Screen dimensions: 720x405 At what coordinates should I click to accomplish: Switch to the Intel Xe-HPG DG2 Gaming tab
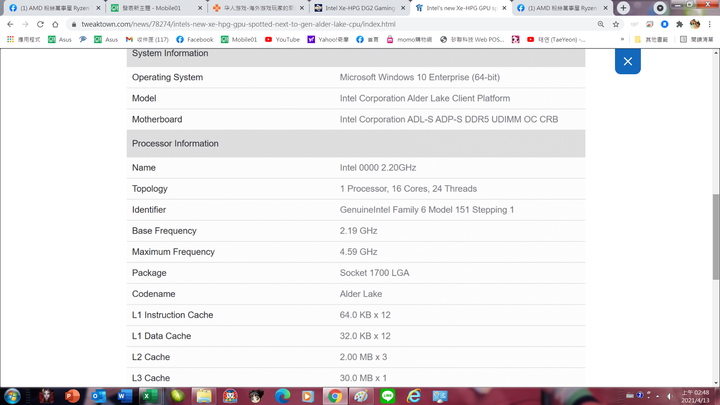(360, 8)
